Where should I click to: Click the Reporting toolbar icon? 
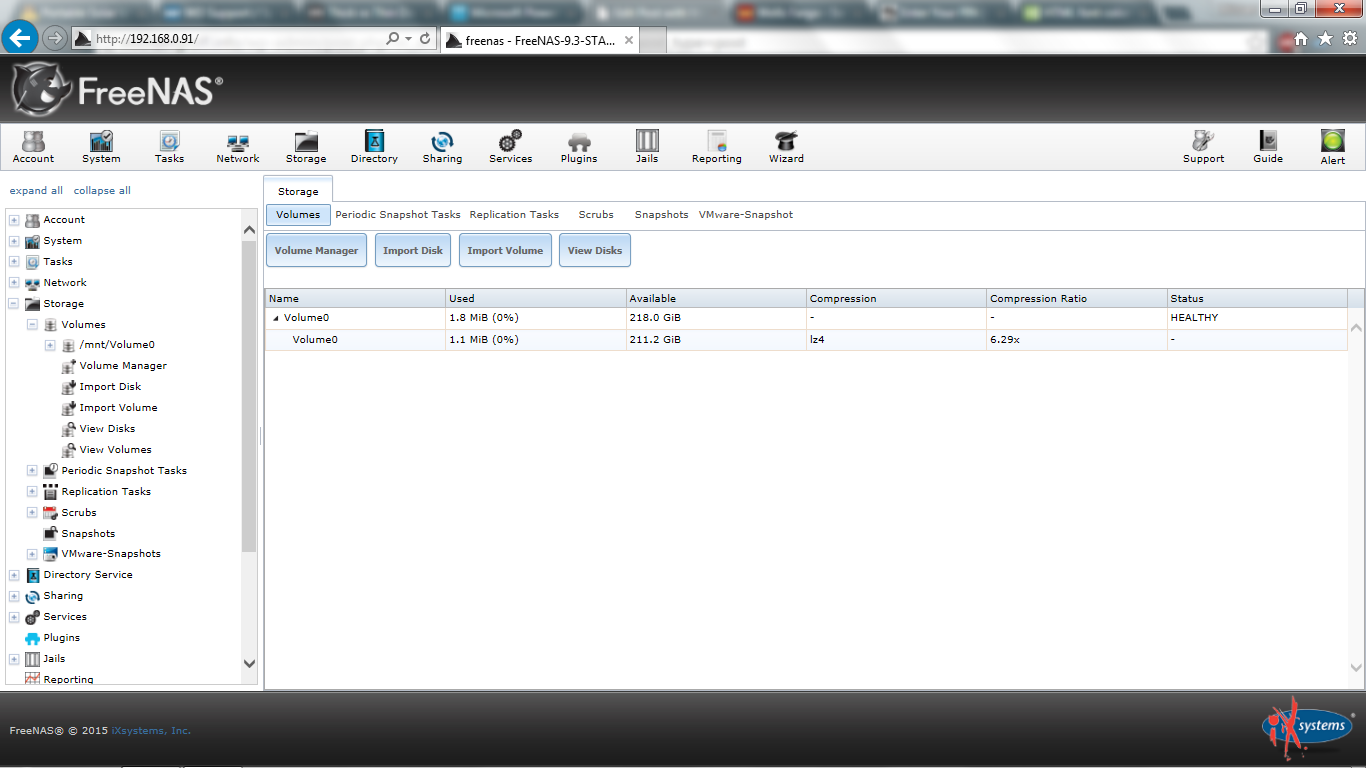point(716,146)
